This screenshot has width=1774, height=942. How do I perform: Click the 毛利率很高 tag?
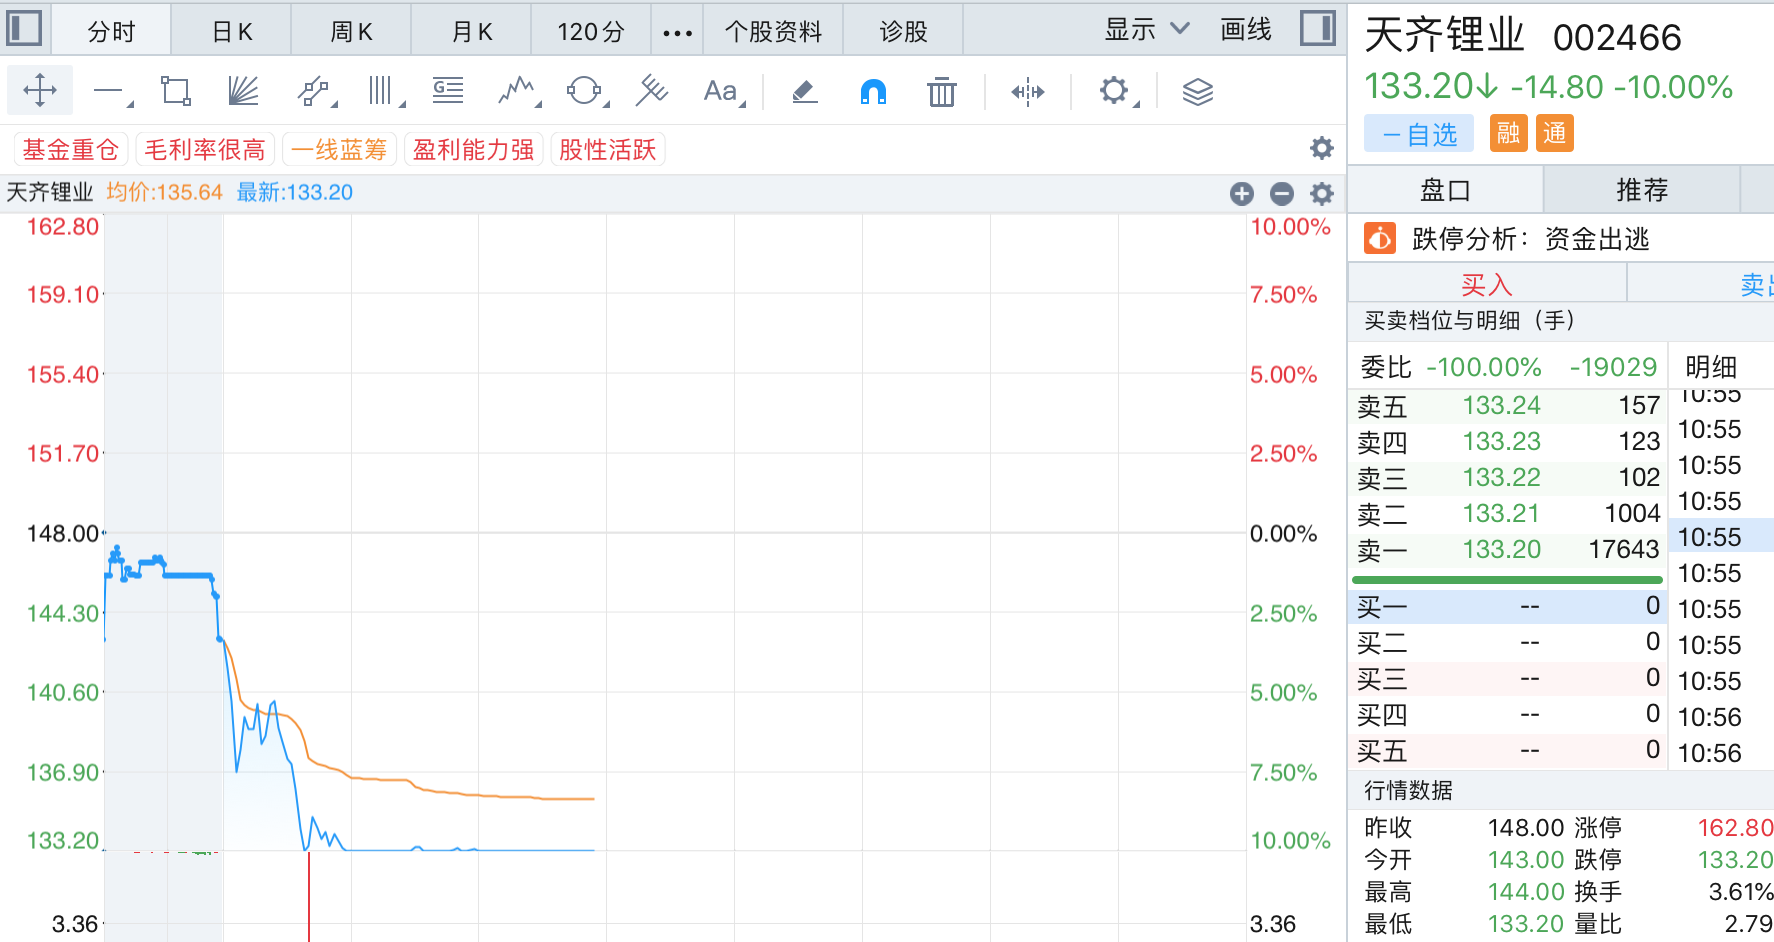tap(205, 150)
